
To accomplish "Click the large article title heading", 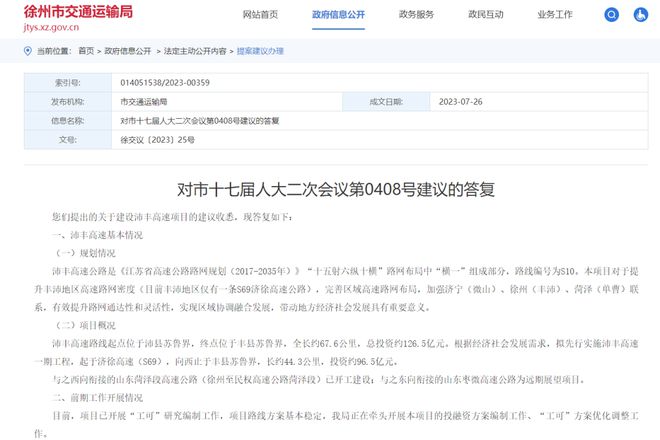I will click(x=336, y=189).
